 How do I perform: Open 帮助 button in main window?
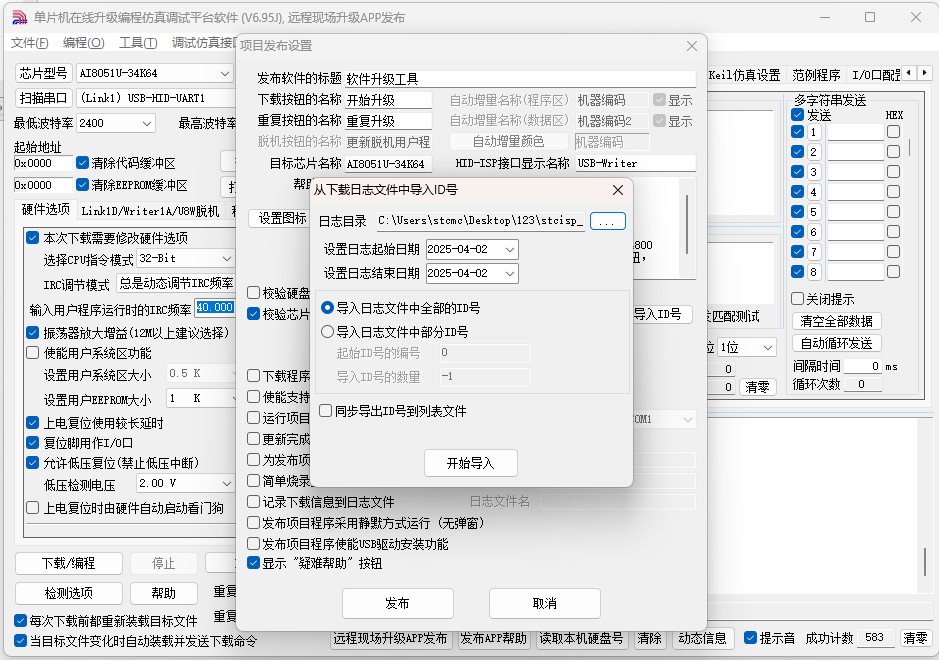(x=163, y=593)
